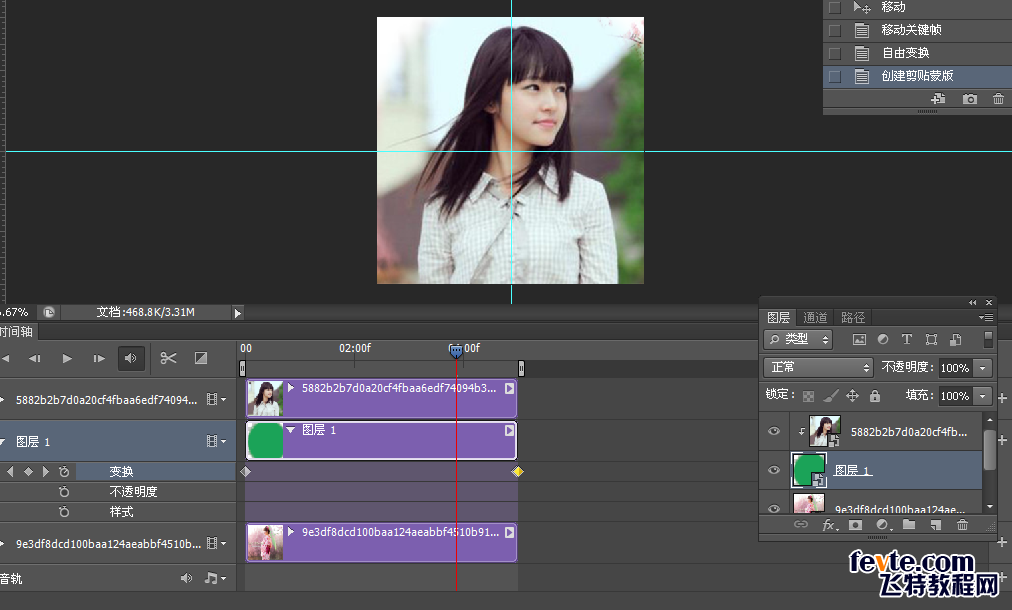Open filmstrip menu for 5882b2b7 track
Screen dimensions: 1012x610
216,400
